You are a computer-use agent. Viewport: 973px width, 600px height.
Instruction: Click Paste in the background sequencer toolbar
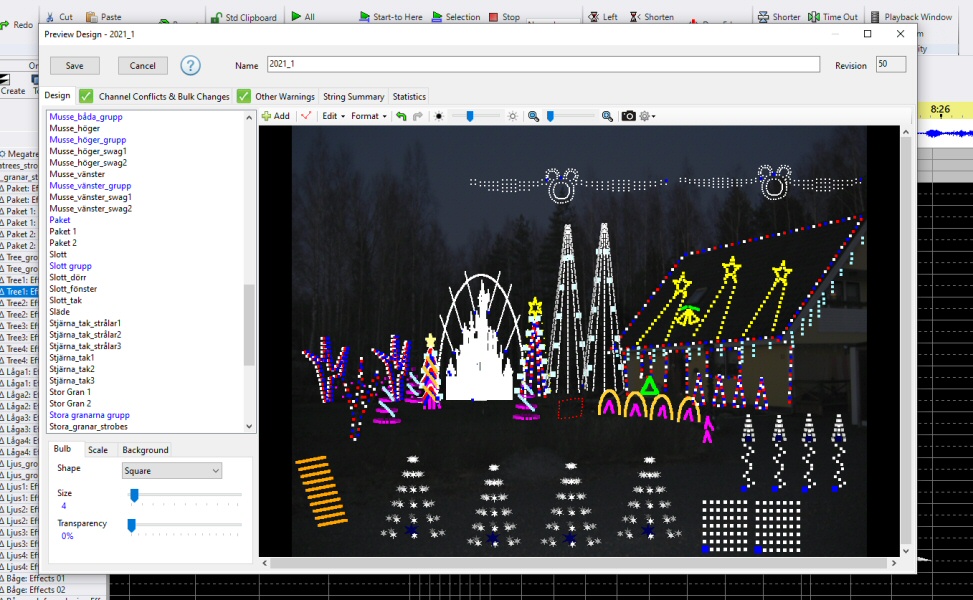[x=104, y=17]
